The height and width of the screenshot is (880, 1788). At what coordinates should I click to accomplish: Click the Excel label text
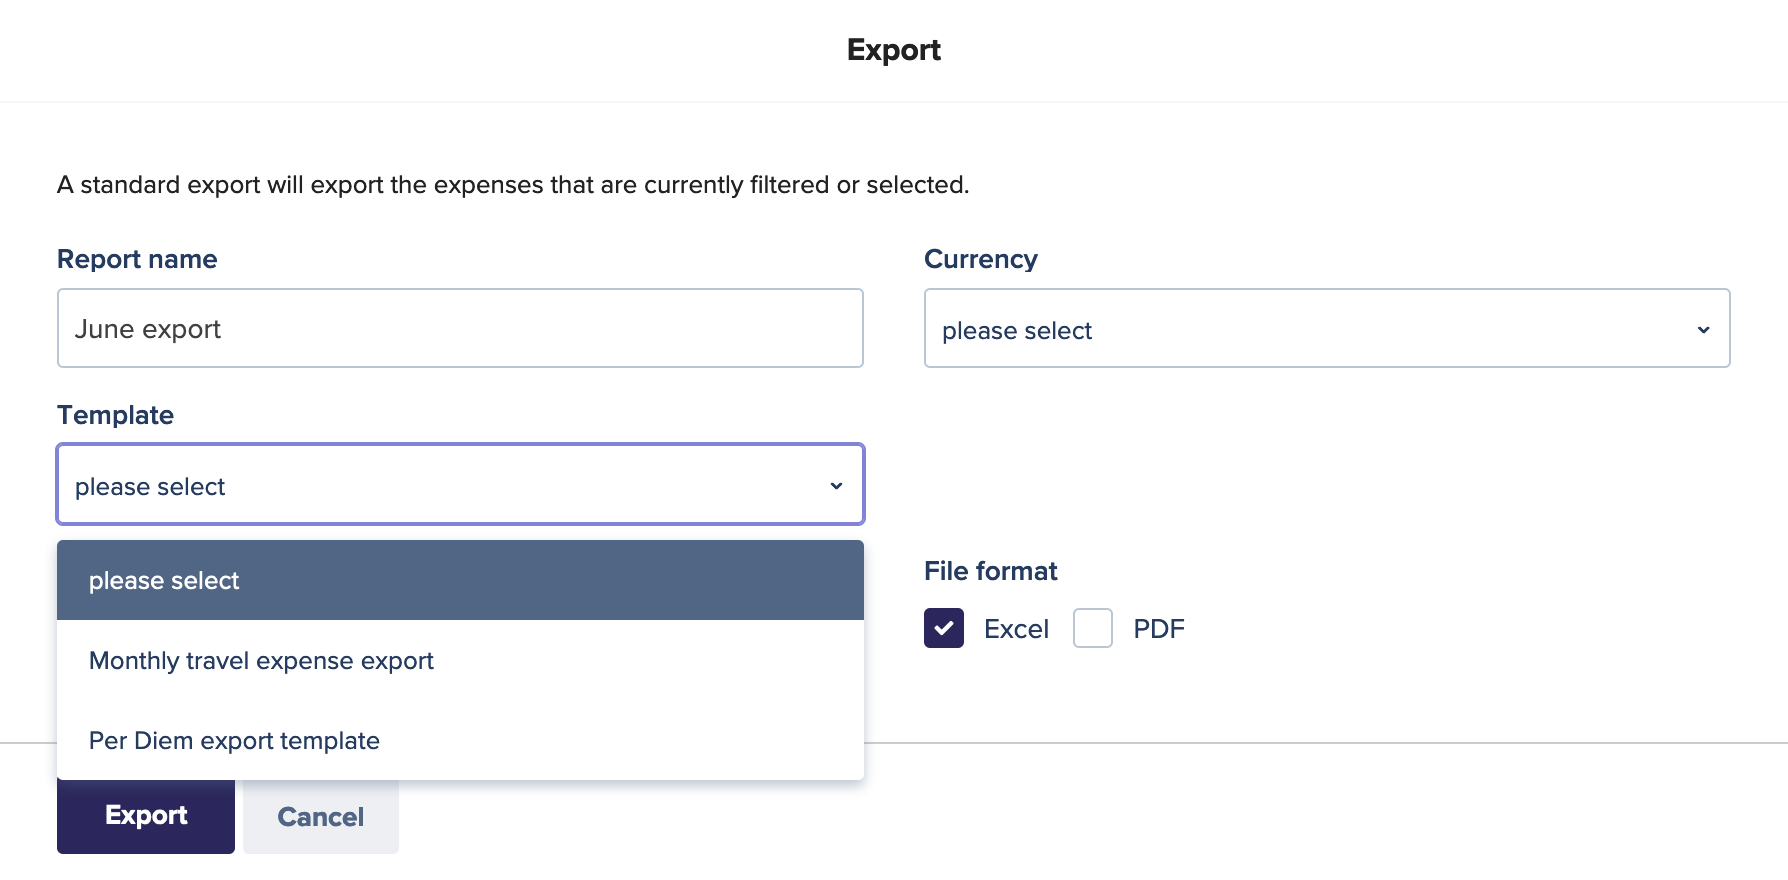(x=1016, y=629)
